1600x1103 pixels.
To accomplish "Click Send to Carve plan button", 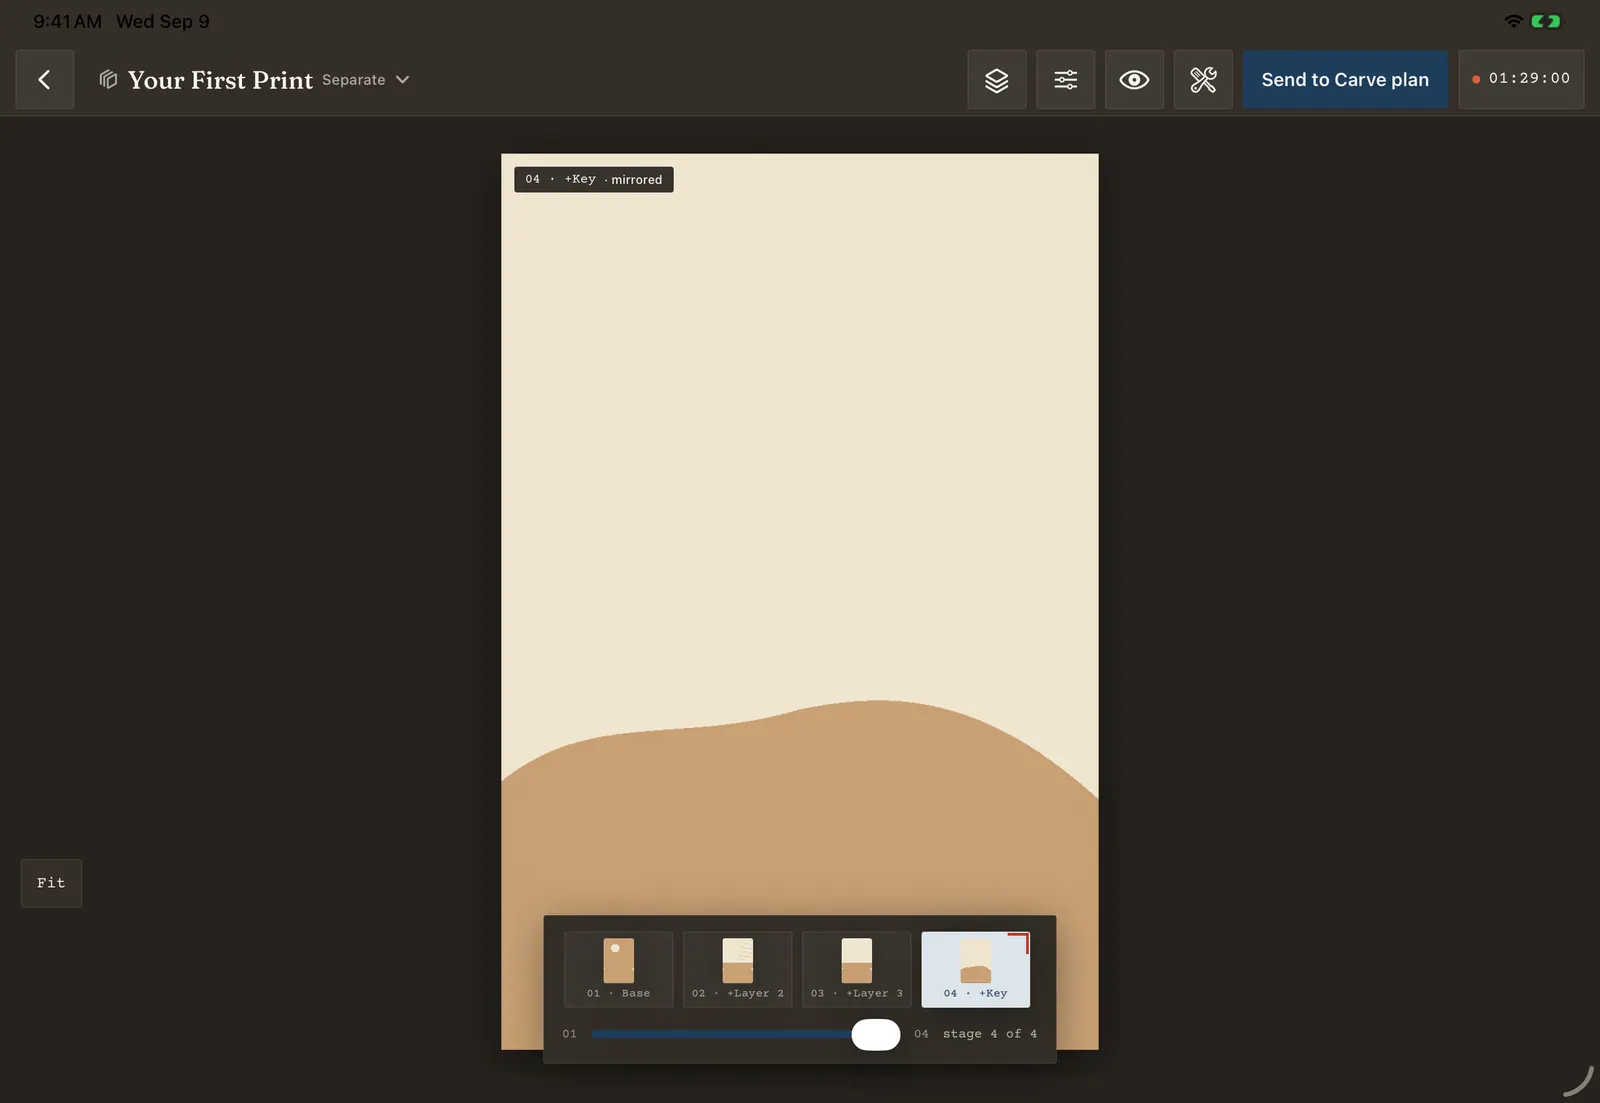I will coord(1345,80).
